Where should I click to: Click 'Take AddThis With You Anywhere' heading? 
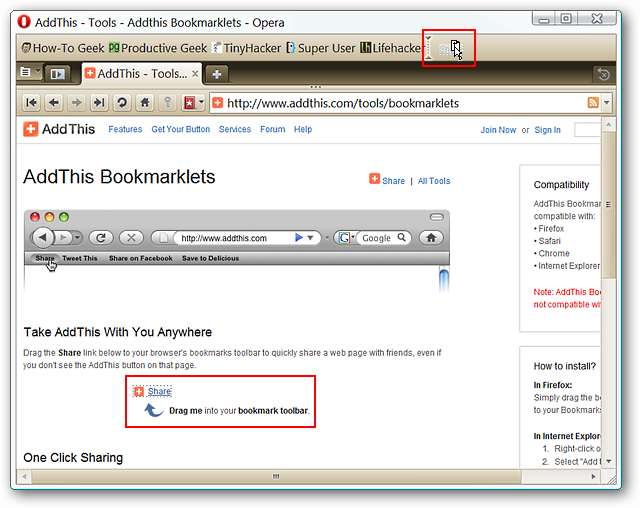118,332
